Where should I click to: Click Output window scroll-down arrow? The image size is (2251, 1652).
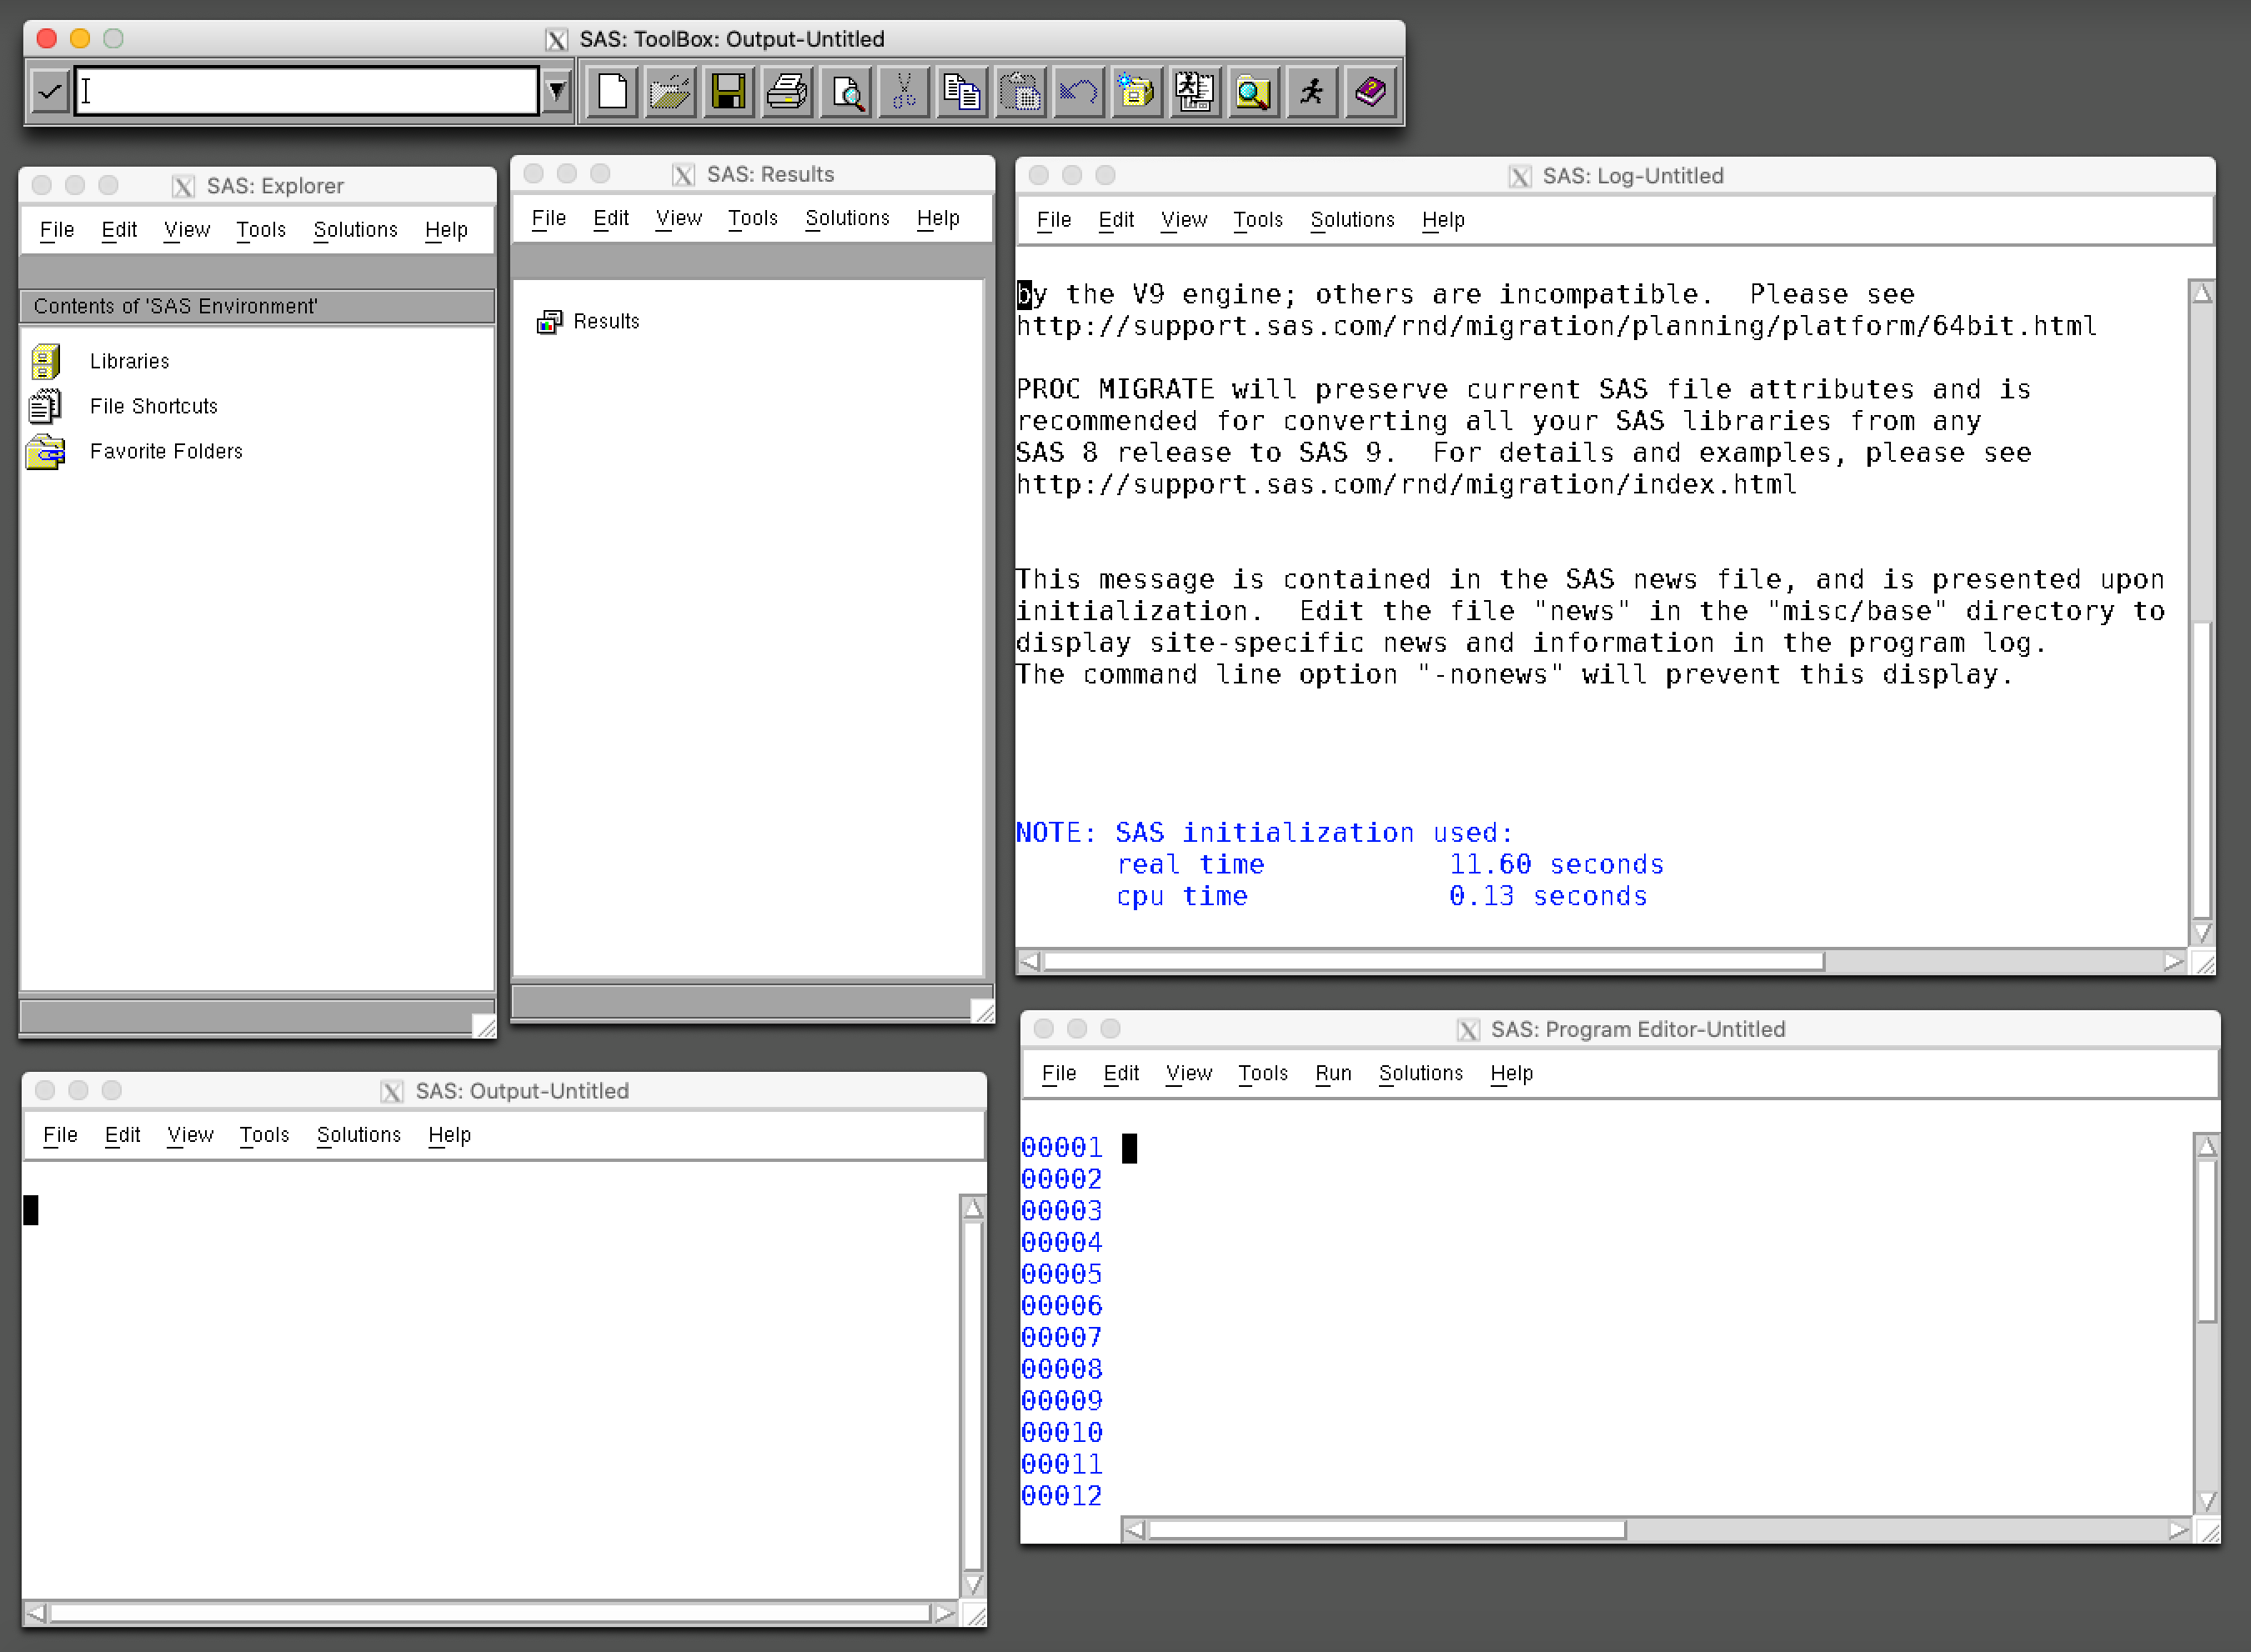972,1585
